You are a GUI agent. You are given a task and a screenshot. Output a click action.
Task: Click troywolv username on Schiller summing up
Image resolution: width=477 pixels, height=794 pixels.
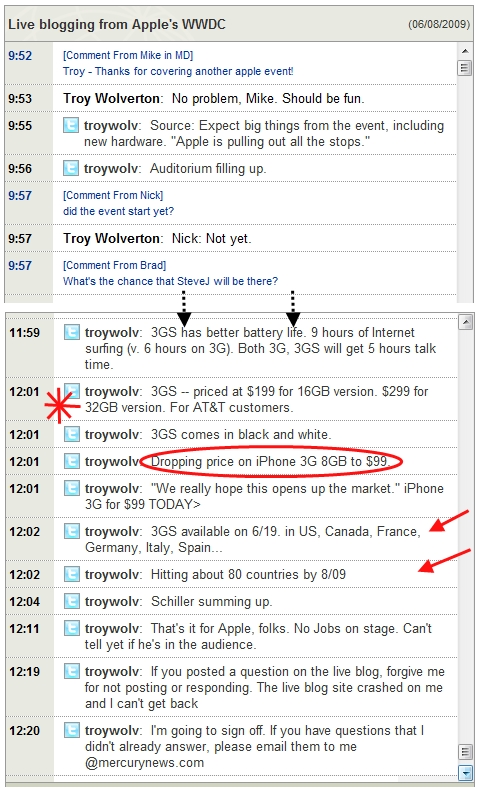[x=113, y=602]
